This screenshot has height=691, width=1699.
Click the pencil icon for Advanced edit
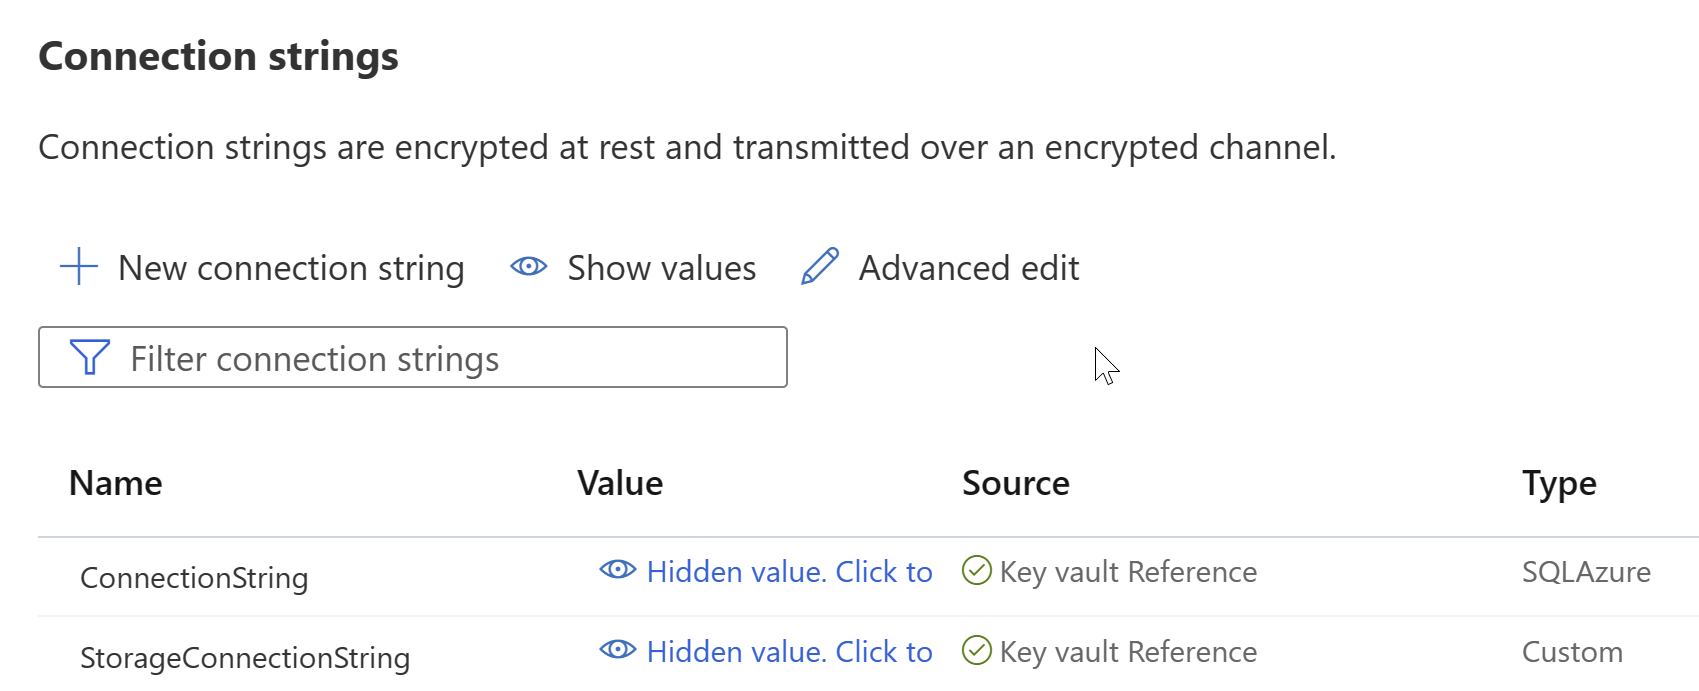tap(820, 267)
